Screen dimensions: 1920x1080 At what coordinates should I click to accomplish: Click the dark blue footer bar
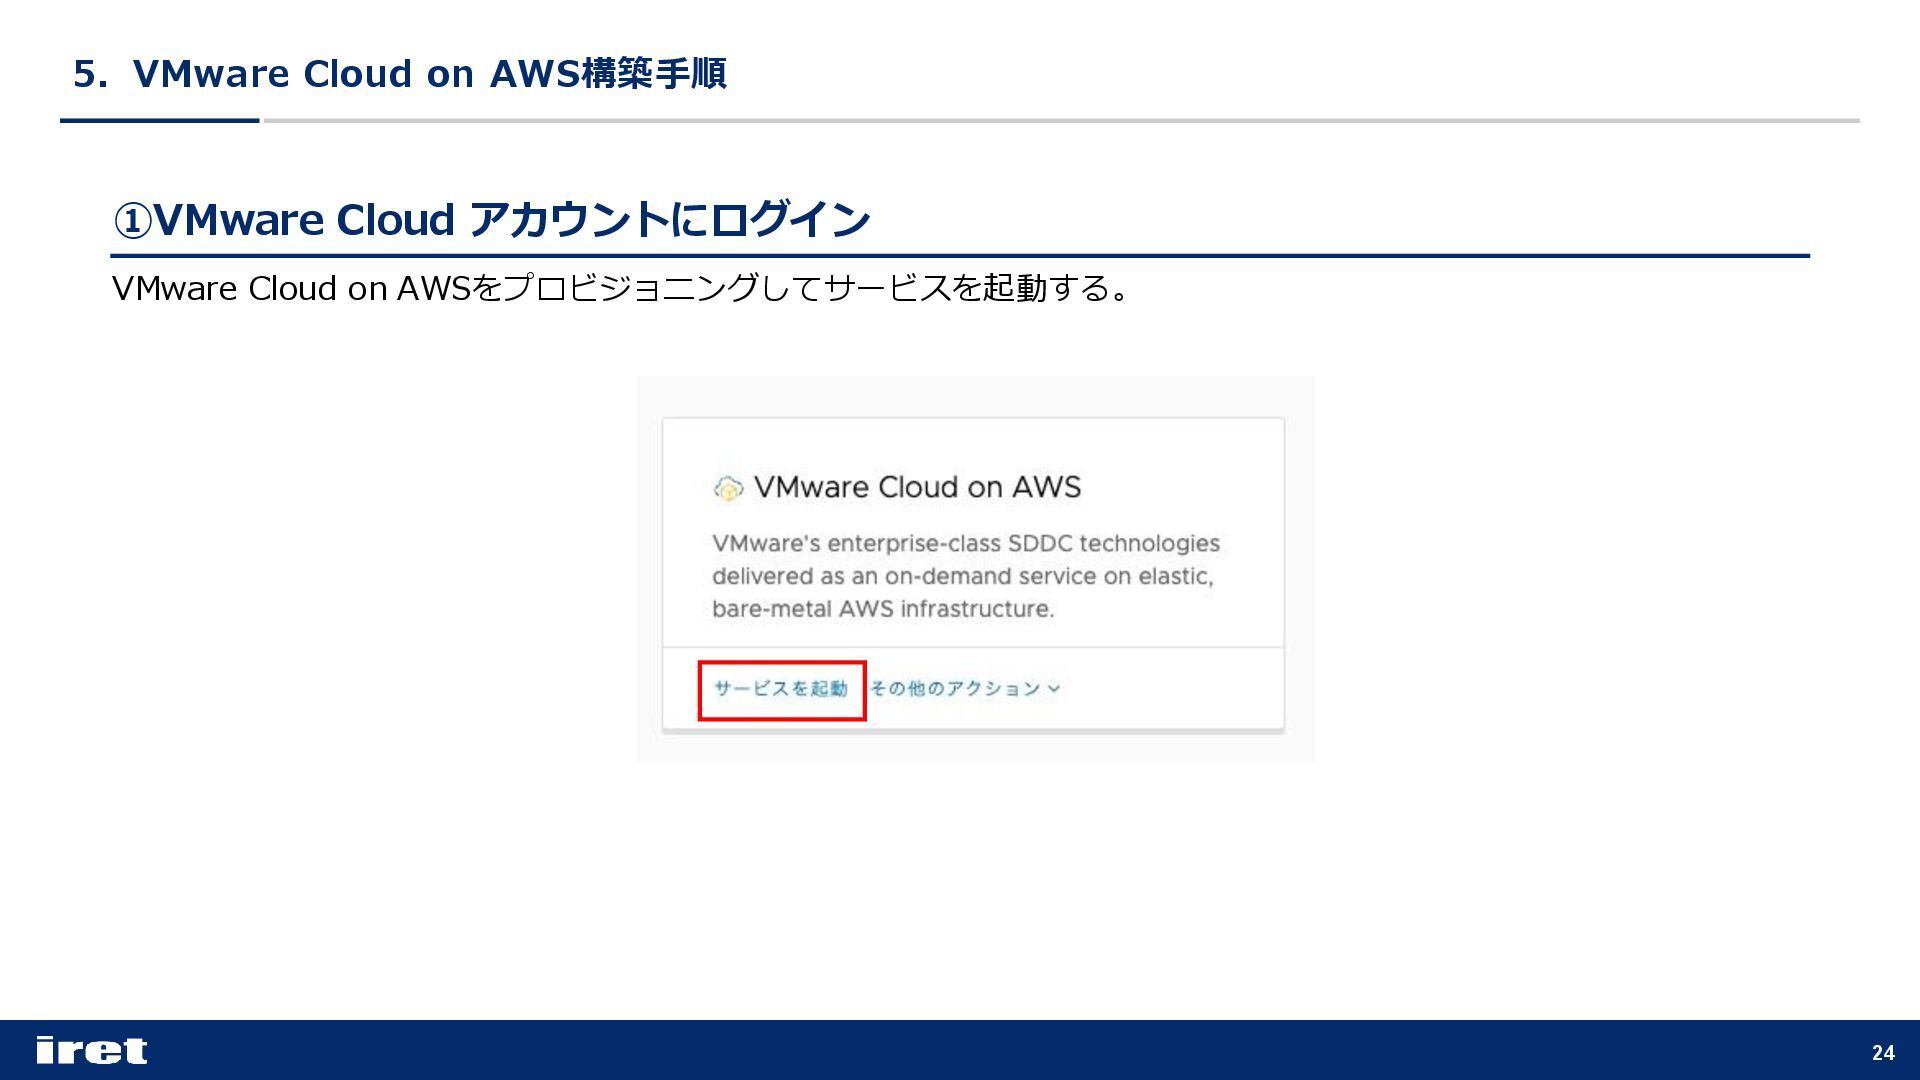click(960, 1050)
